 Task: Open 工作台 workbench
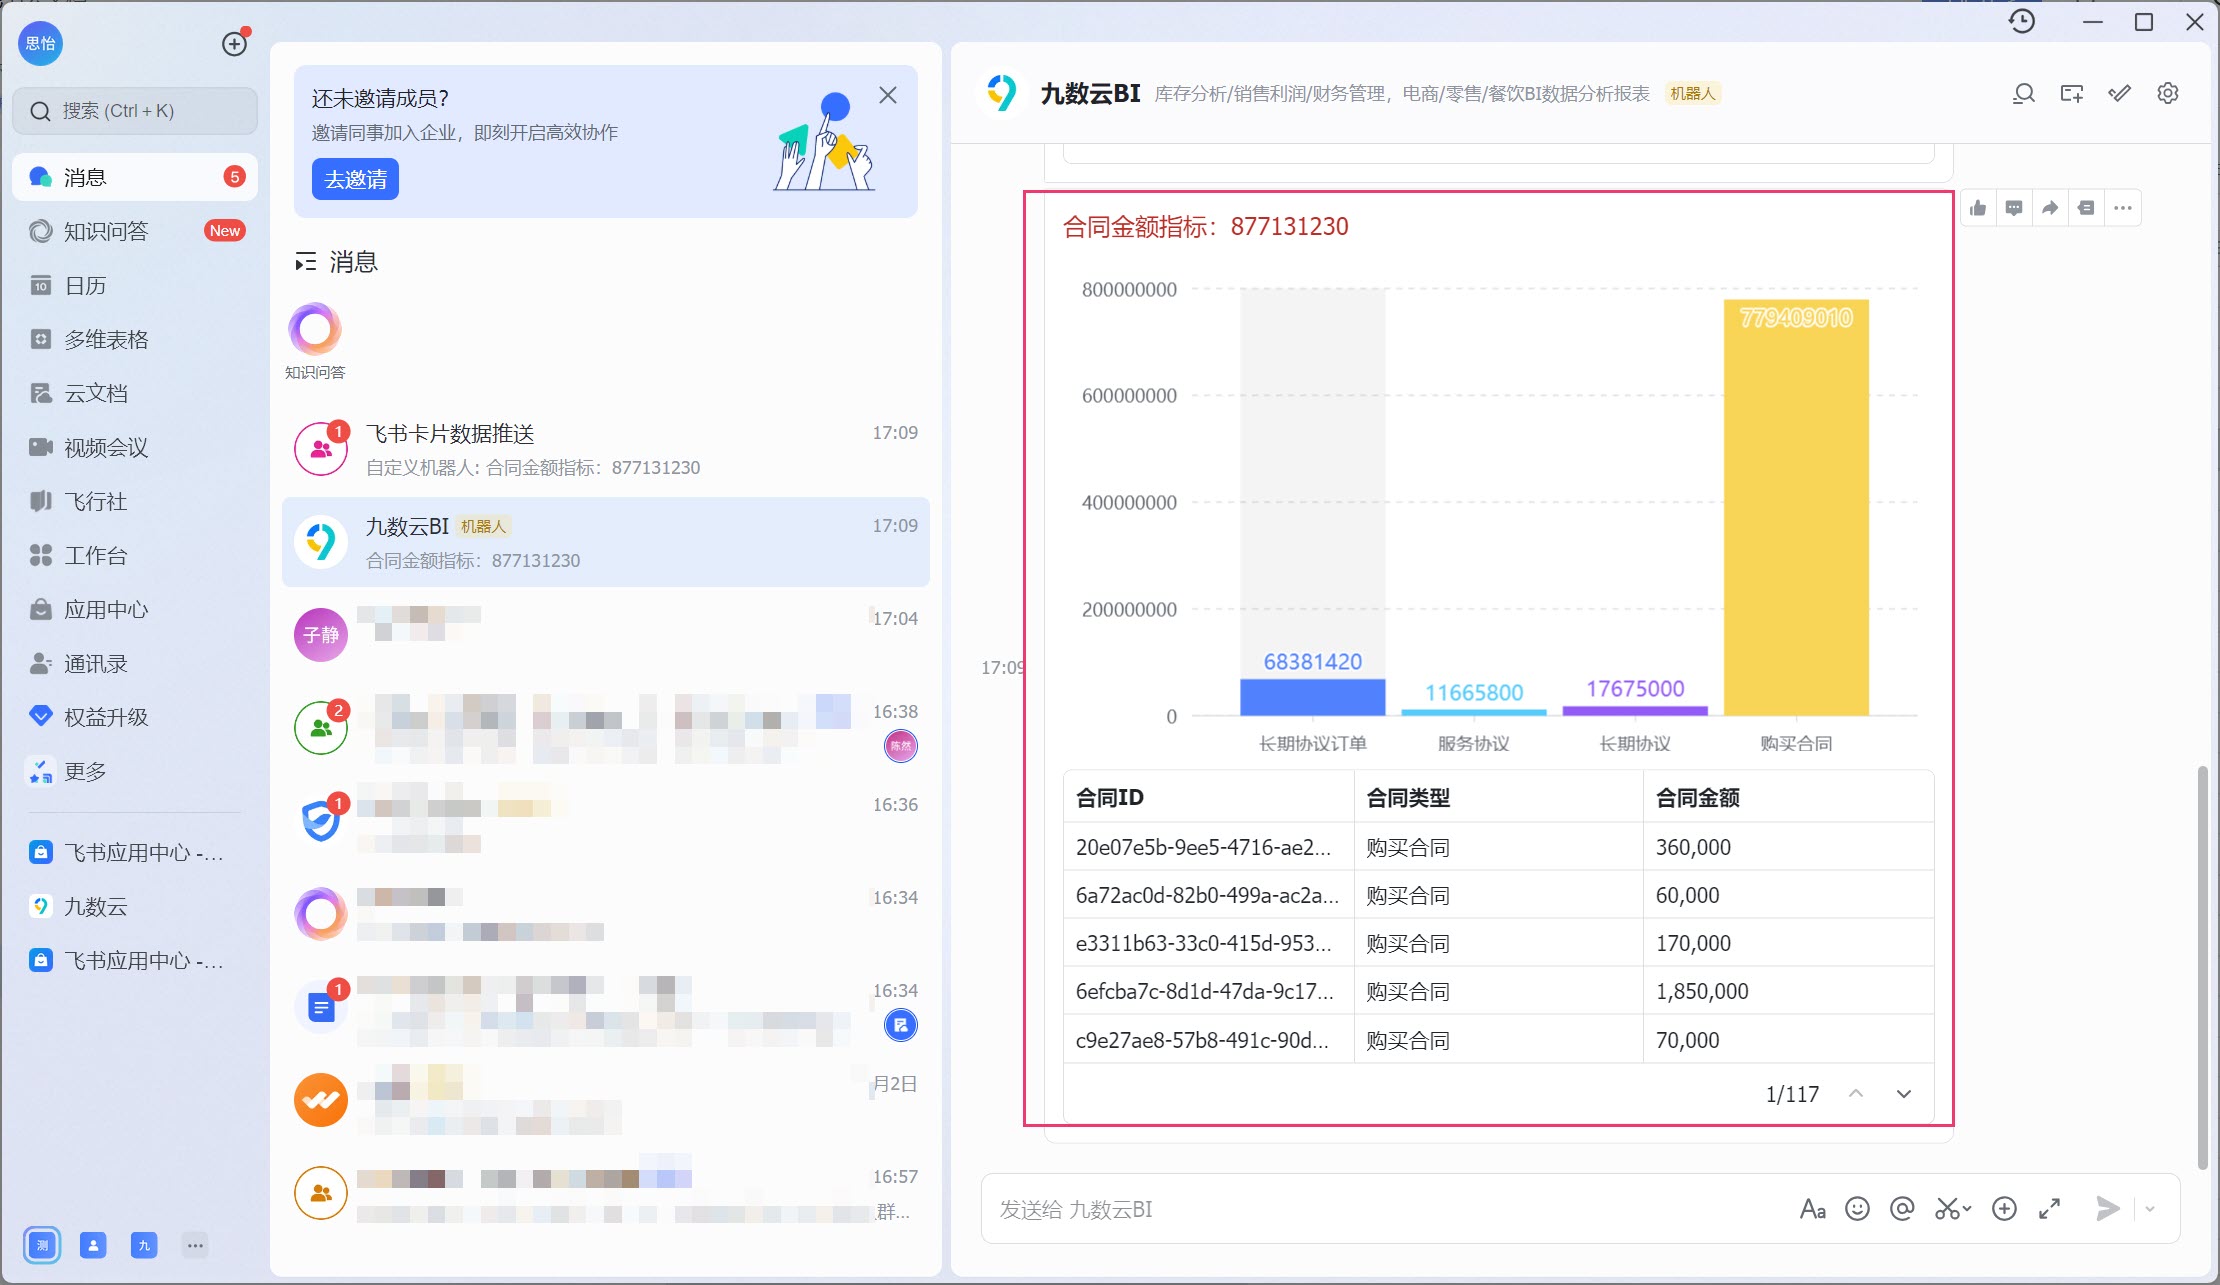(135, 555)
